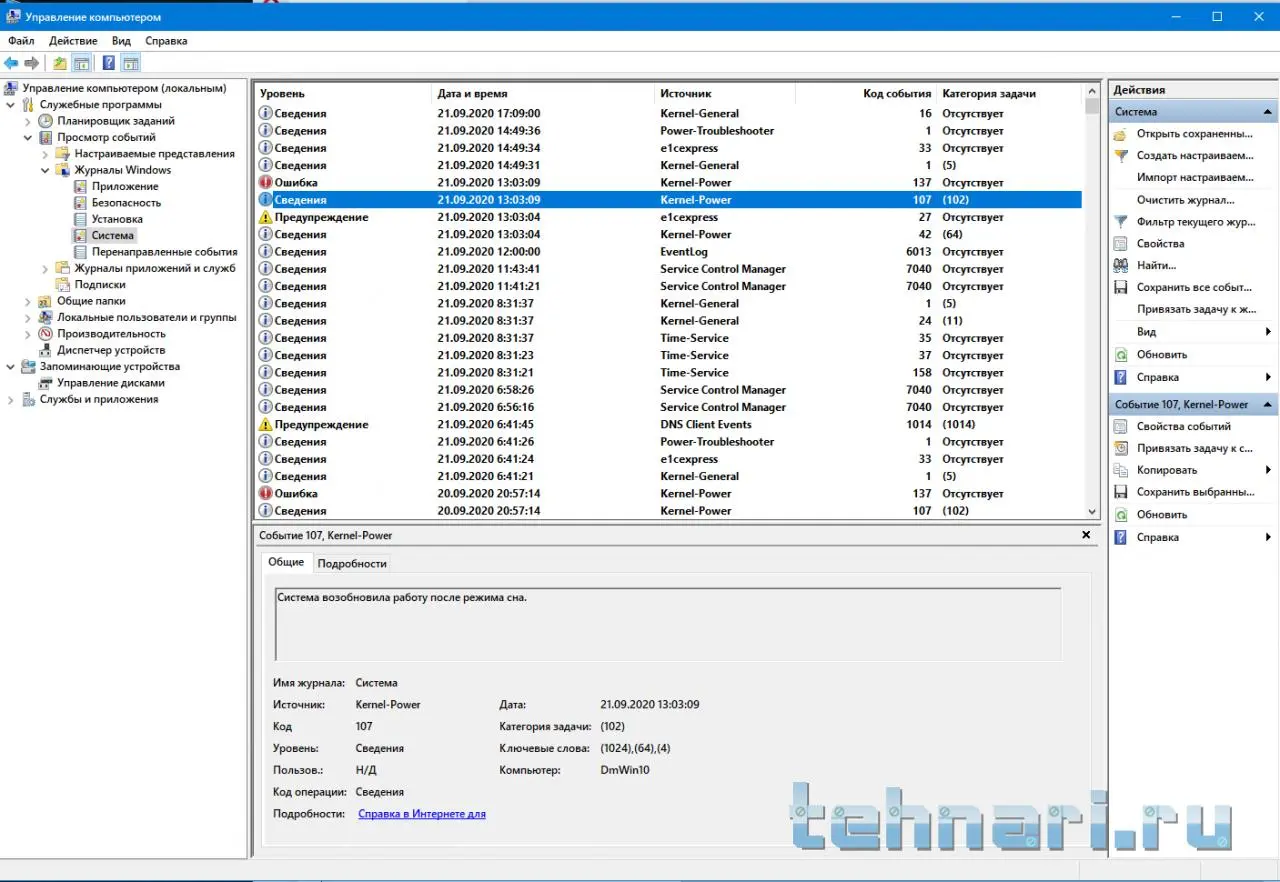
Task: Open the Действие menu
Action: point(73,41)
